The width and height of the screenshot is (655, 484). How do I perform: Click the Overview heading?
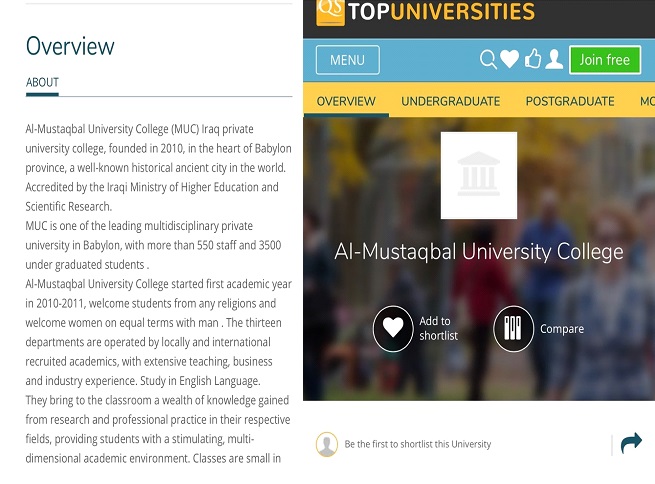(70, 46)
